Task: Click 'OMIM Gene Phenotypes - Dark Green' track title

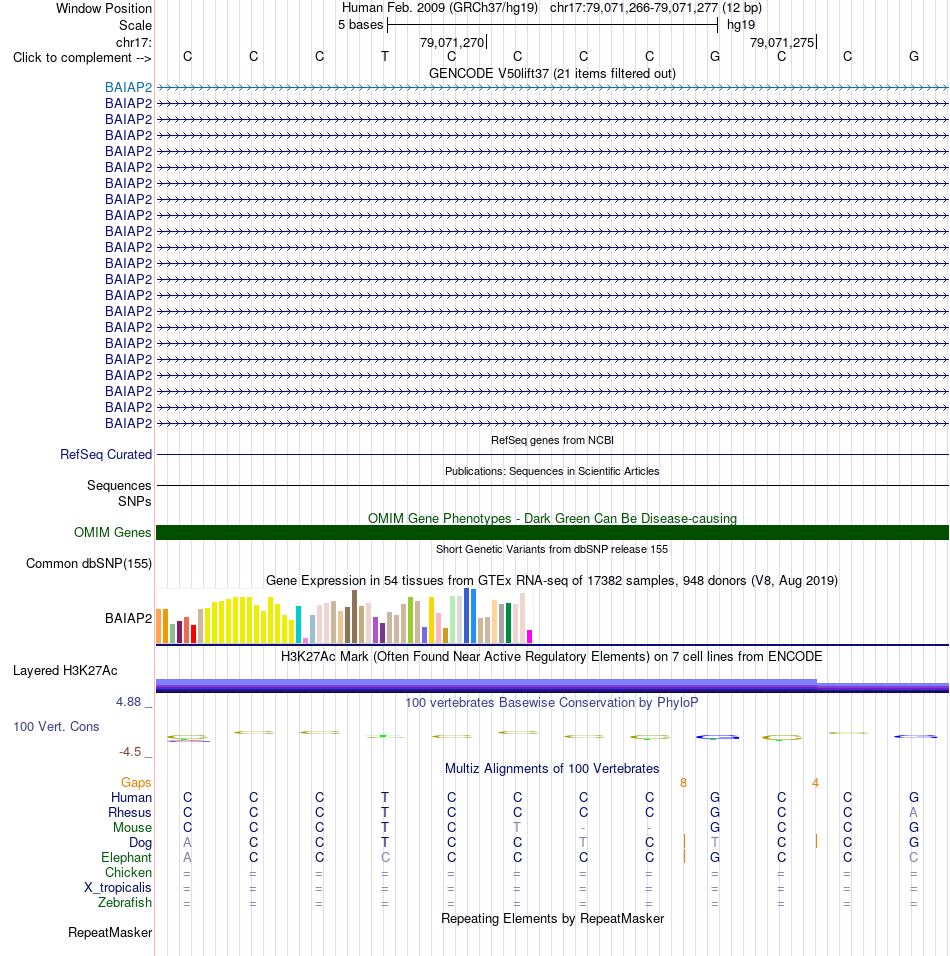Action: point(552,519)
